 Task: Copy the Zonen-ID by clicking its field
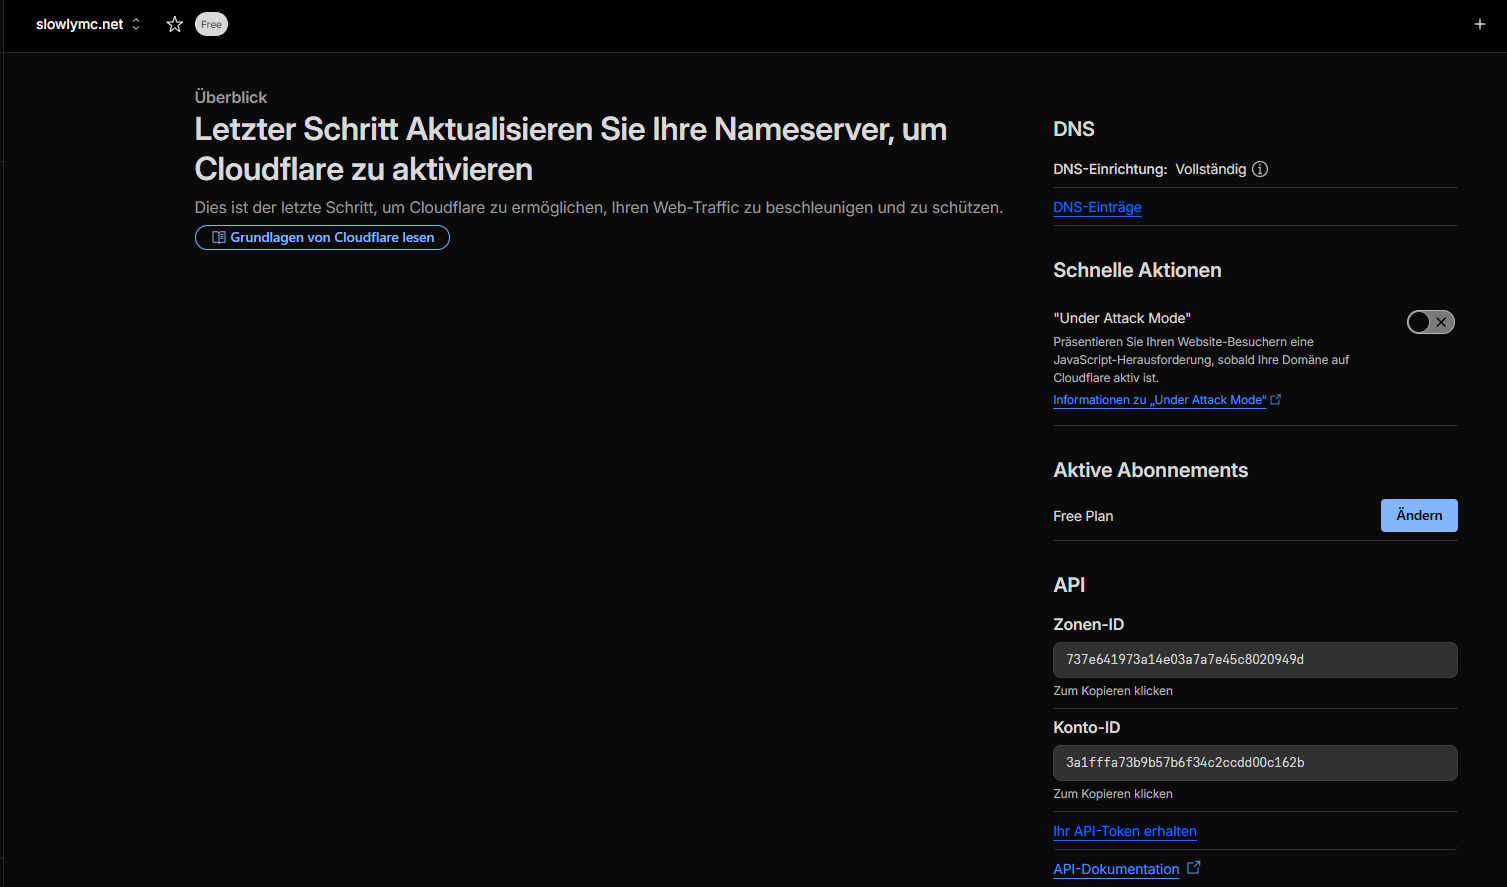pyautogui.click(x=1254, y=659)
